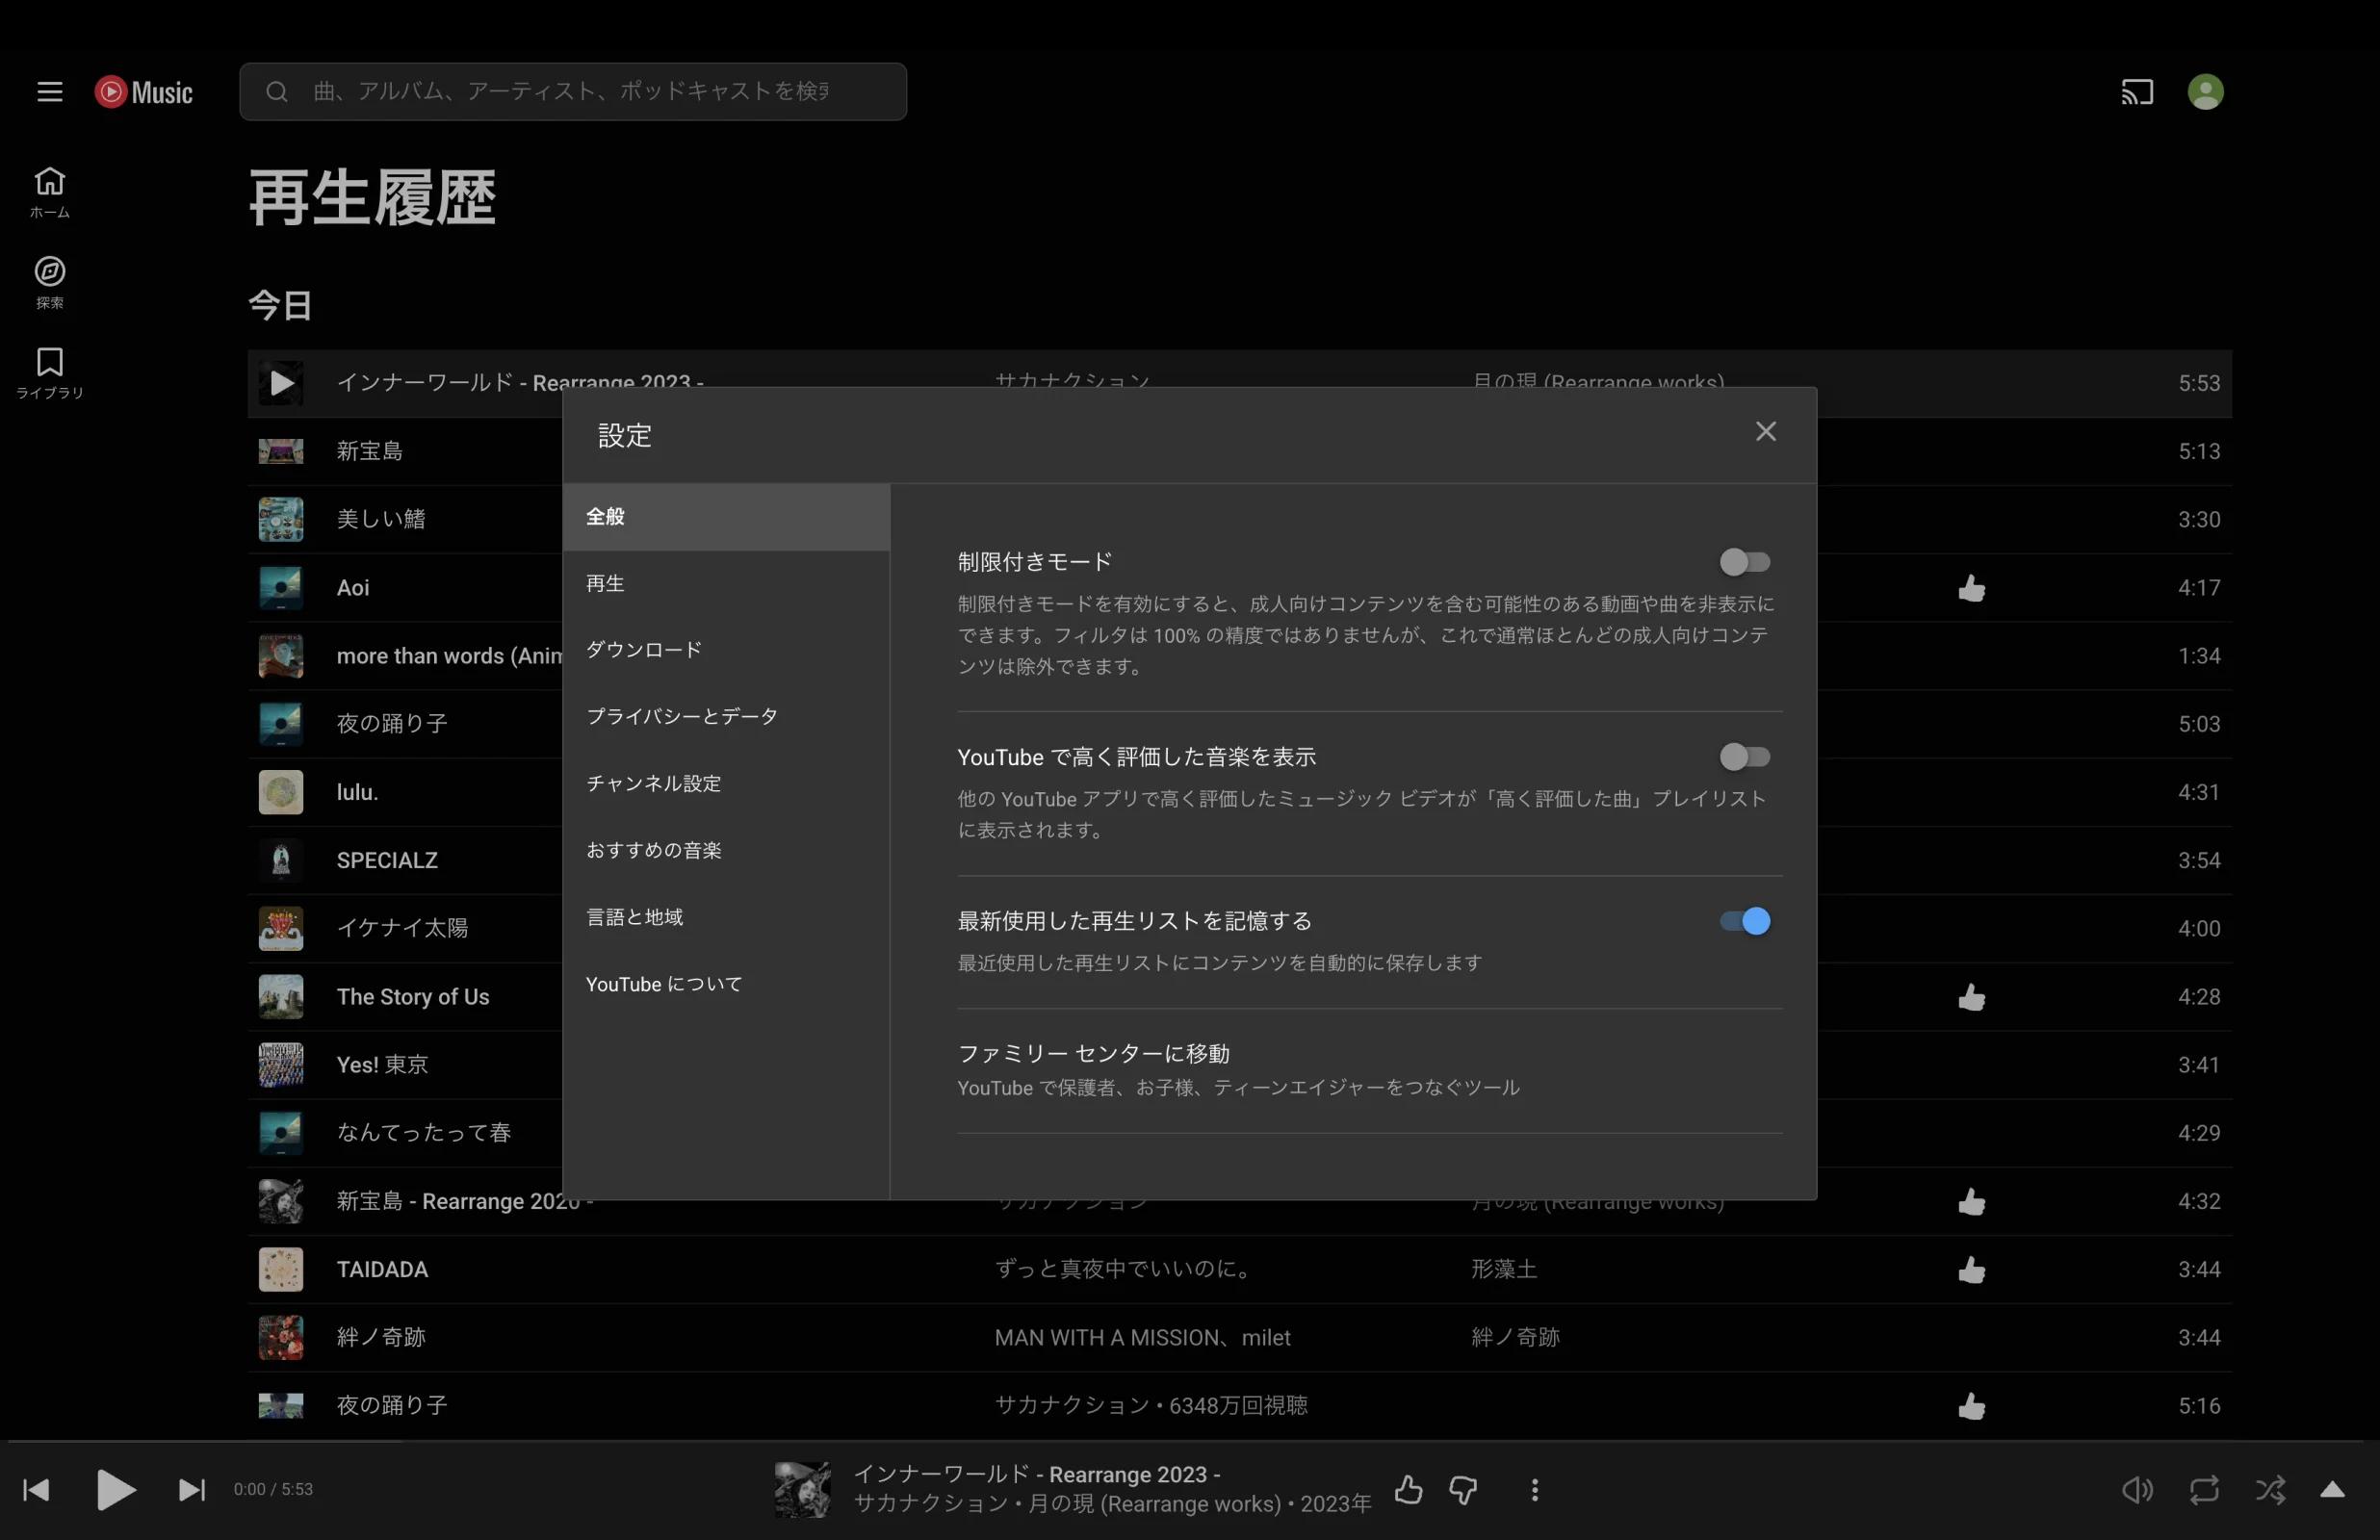Screen dimensions: 2380x1540
Task: Open artist ずっと真夜中でいいのに。
Action: 1122,1269
